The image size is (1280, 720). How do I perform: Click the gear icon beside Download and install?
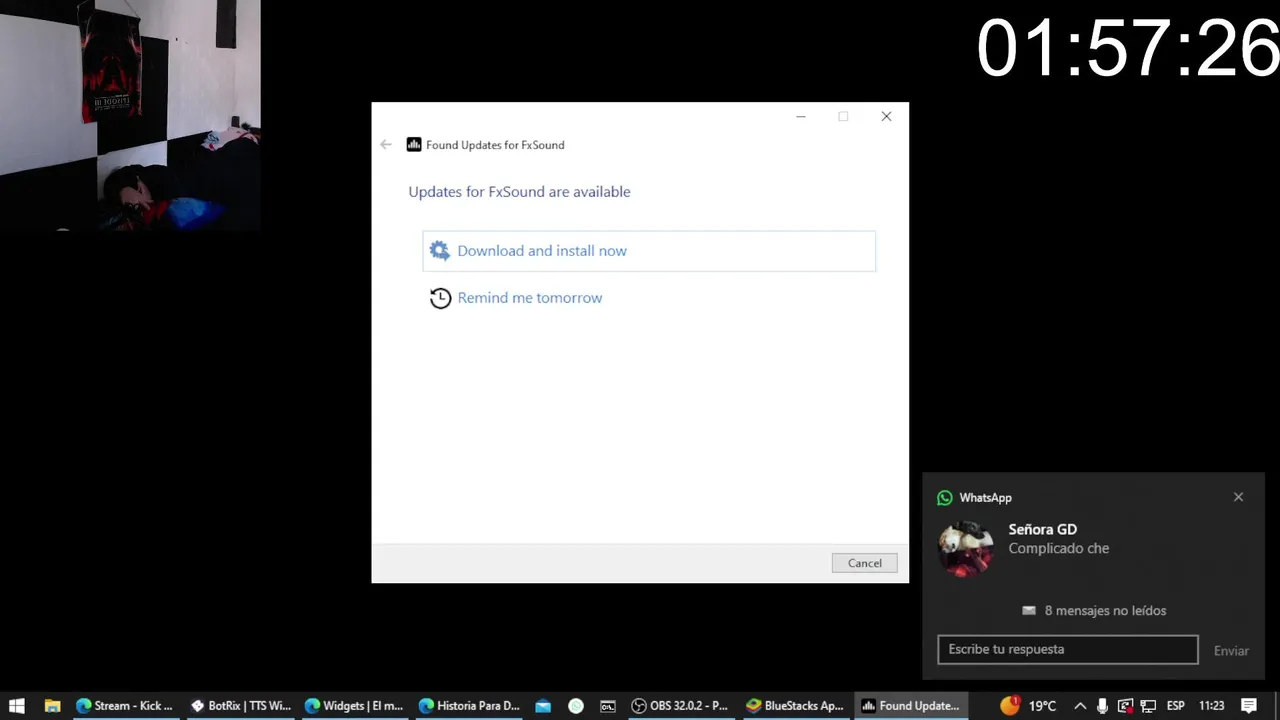point(440,251)
